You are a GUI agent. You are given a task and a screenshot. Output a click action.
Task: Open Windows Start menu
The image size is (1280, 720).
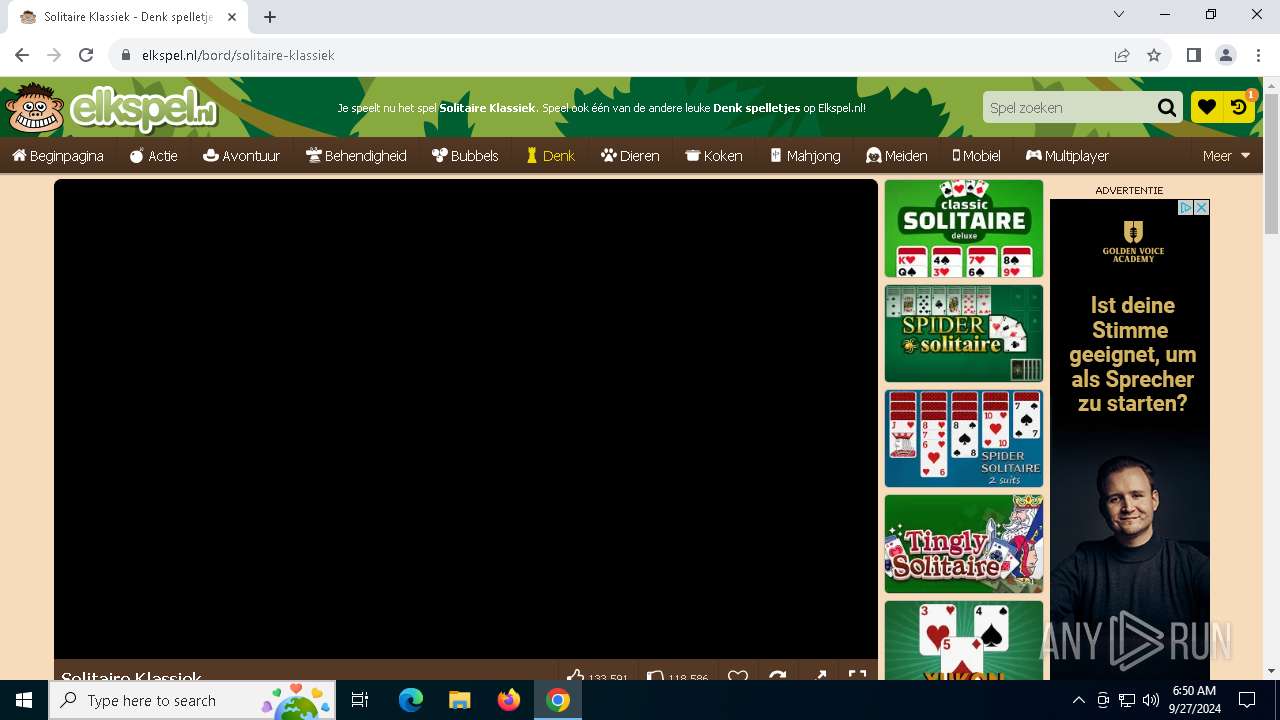point(24,700)
